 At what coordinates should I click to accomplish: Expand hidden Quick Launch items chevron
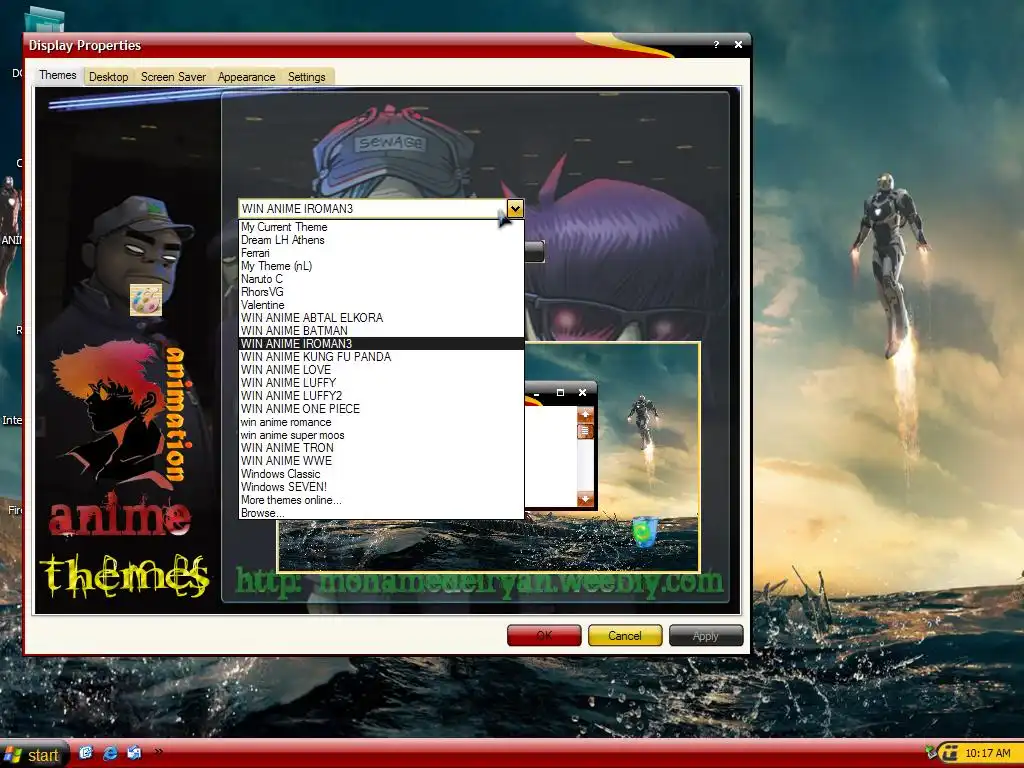tap(158, 752)
